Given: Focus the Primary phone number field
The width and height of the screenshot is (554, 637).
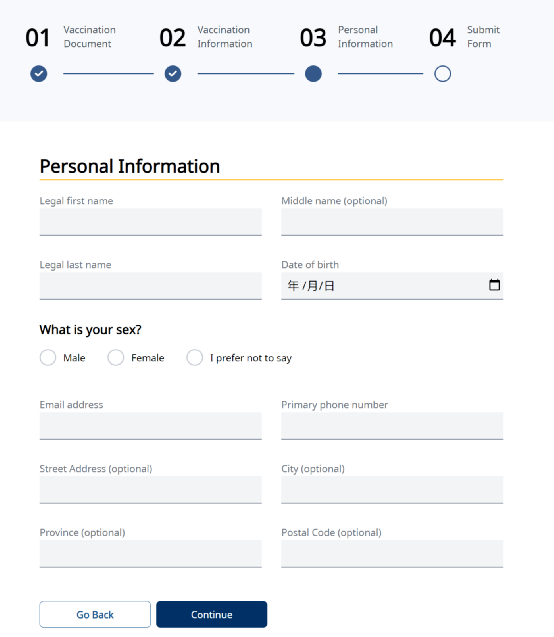Looking at the screenshot, I should (x=392, y=426).
